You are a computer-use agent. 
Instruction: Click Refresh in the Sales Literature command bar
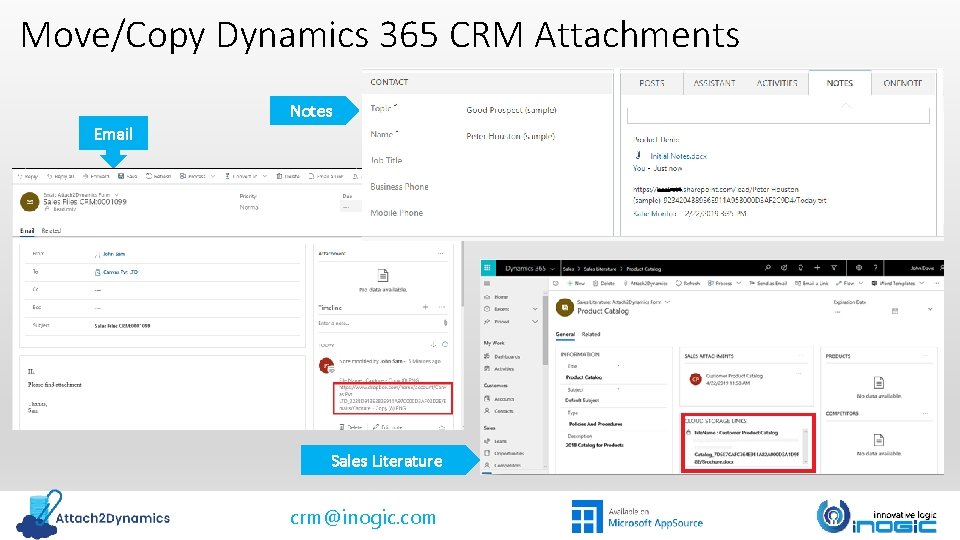[x=688, y=283]
